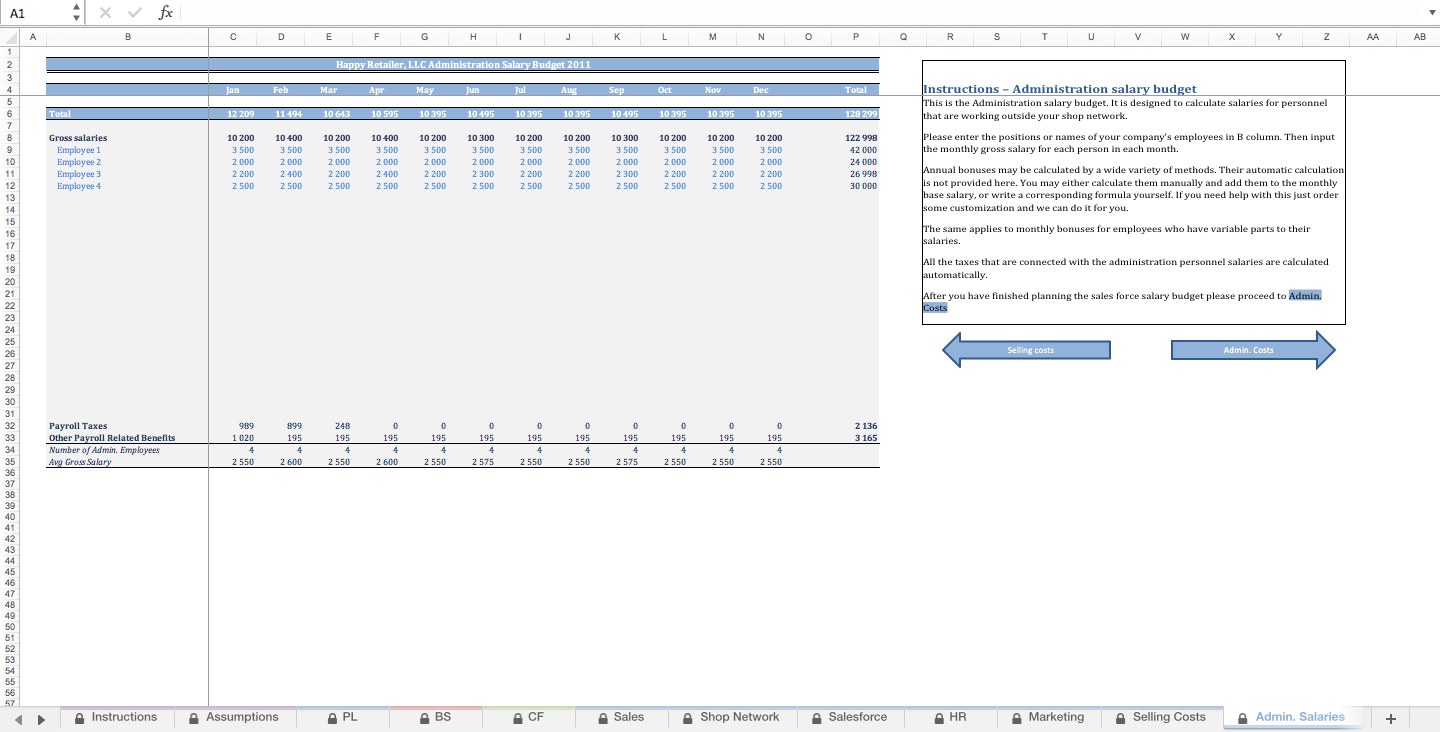This screenshot has width=1440, height=732.
Task: Click the lock icon on Admin. Salaries tab
Action: click(x=1242, y=717)
